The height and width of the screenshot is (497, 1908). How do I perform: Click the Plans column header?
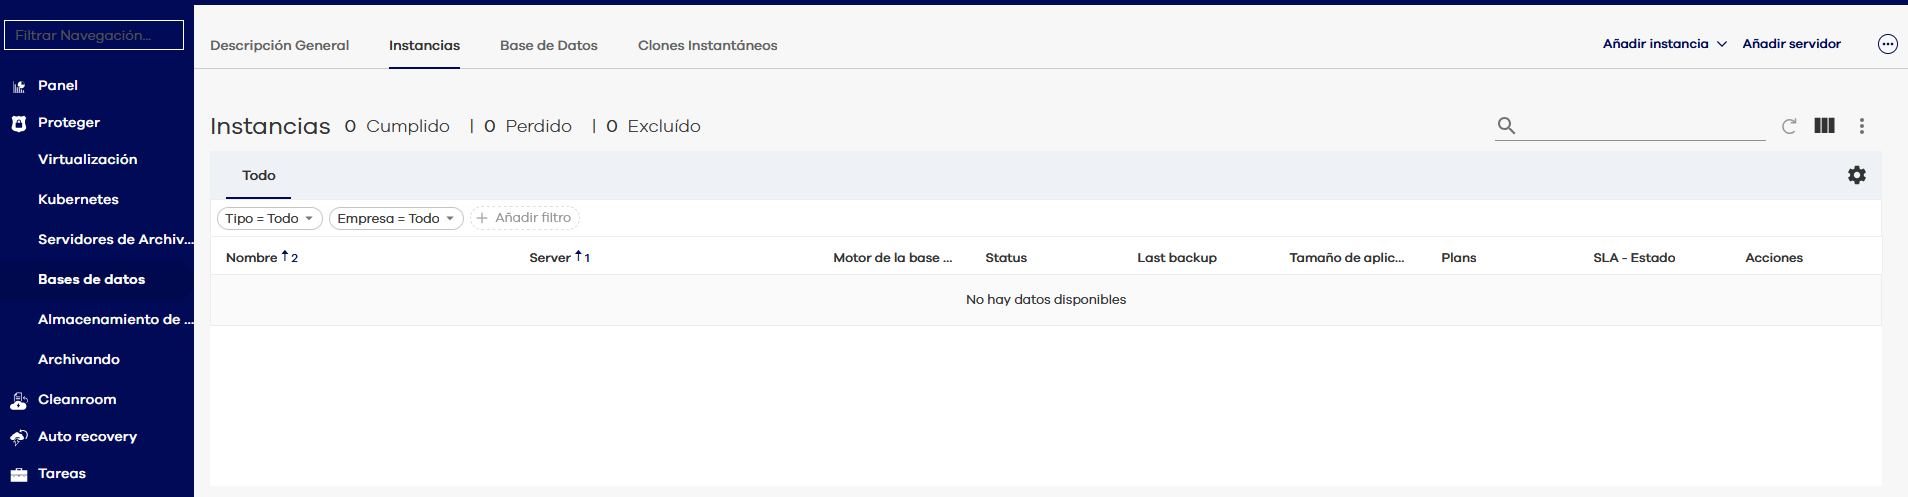(x=1458, y=258)
